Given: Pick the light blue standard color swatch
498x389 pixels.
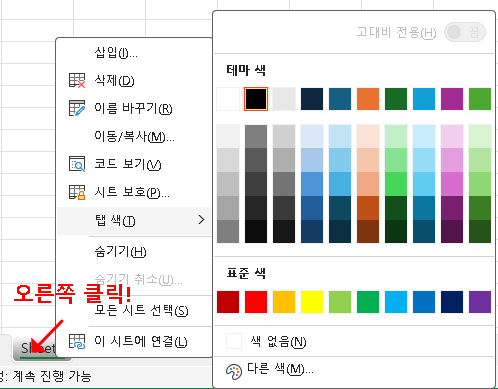Looking at the screenshot, I should [396, 302].
